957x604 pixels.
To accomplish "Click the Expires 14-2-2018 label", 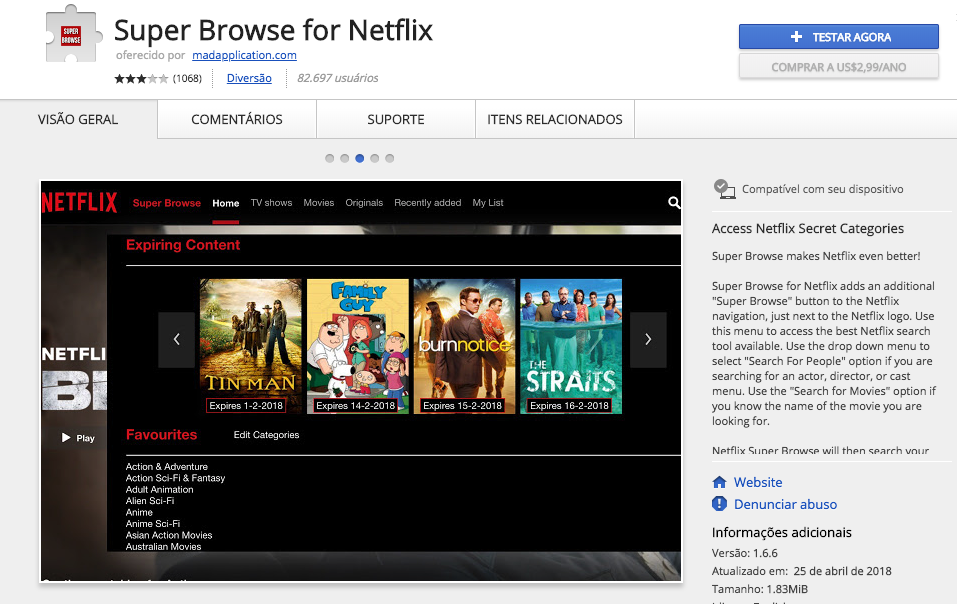I will [x=356, y=406].
